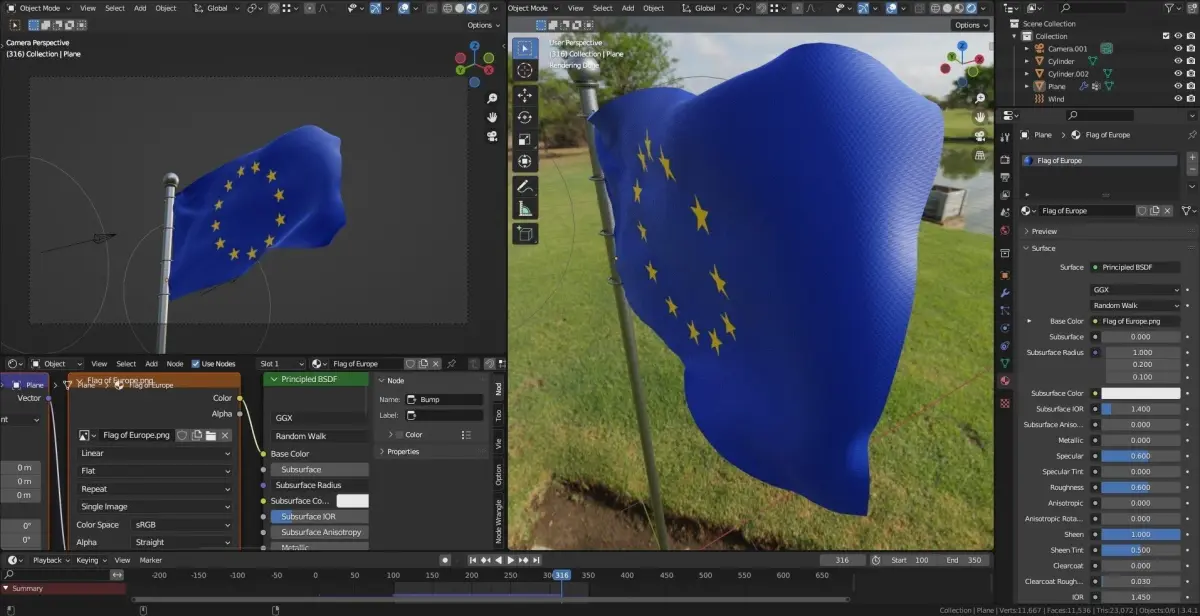
Task: Open the Material properties tab
Action: pos(1005,381)
